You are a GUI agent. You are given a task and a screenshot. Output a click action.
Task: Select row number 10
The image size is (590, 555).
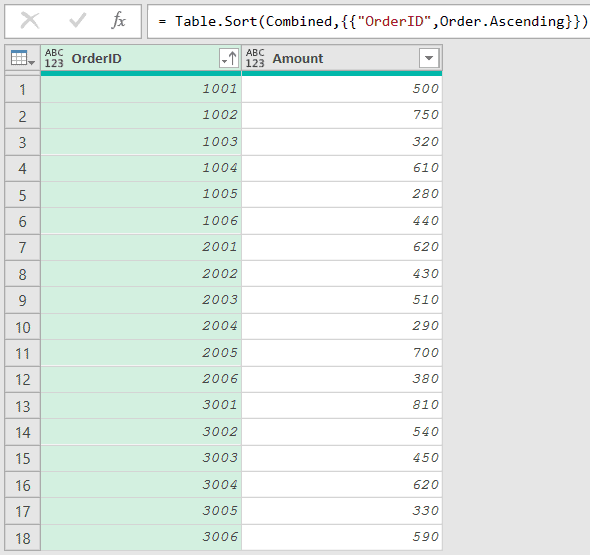coord(23,327)
